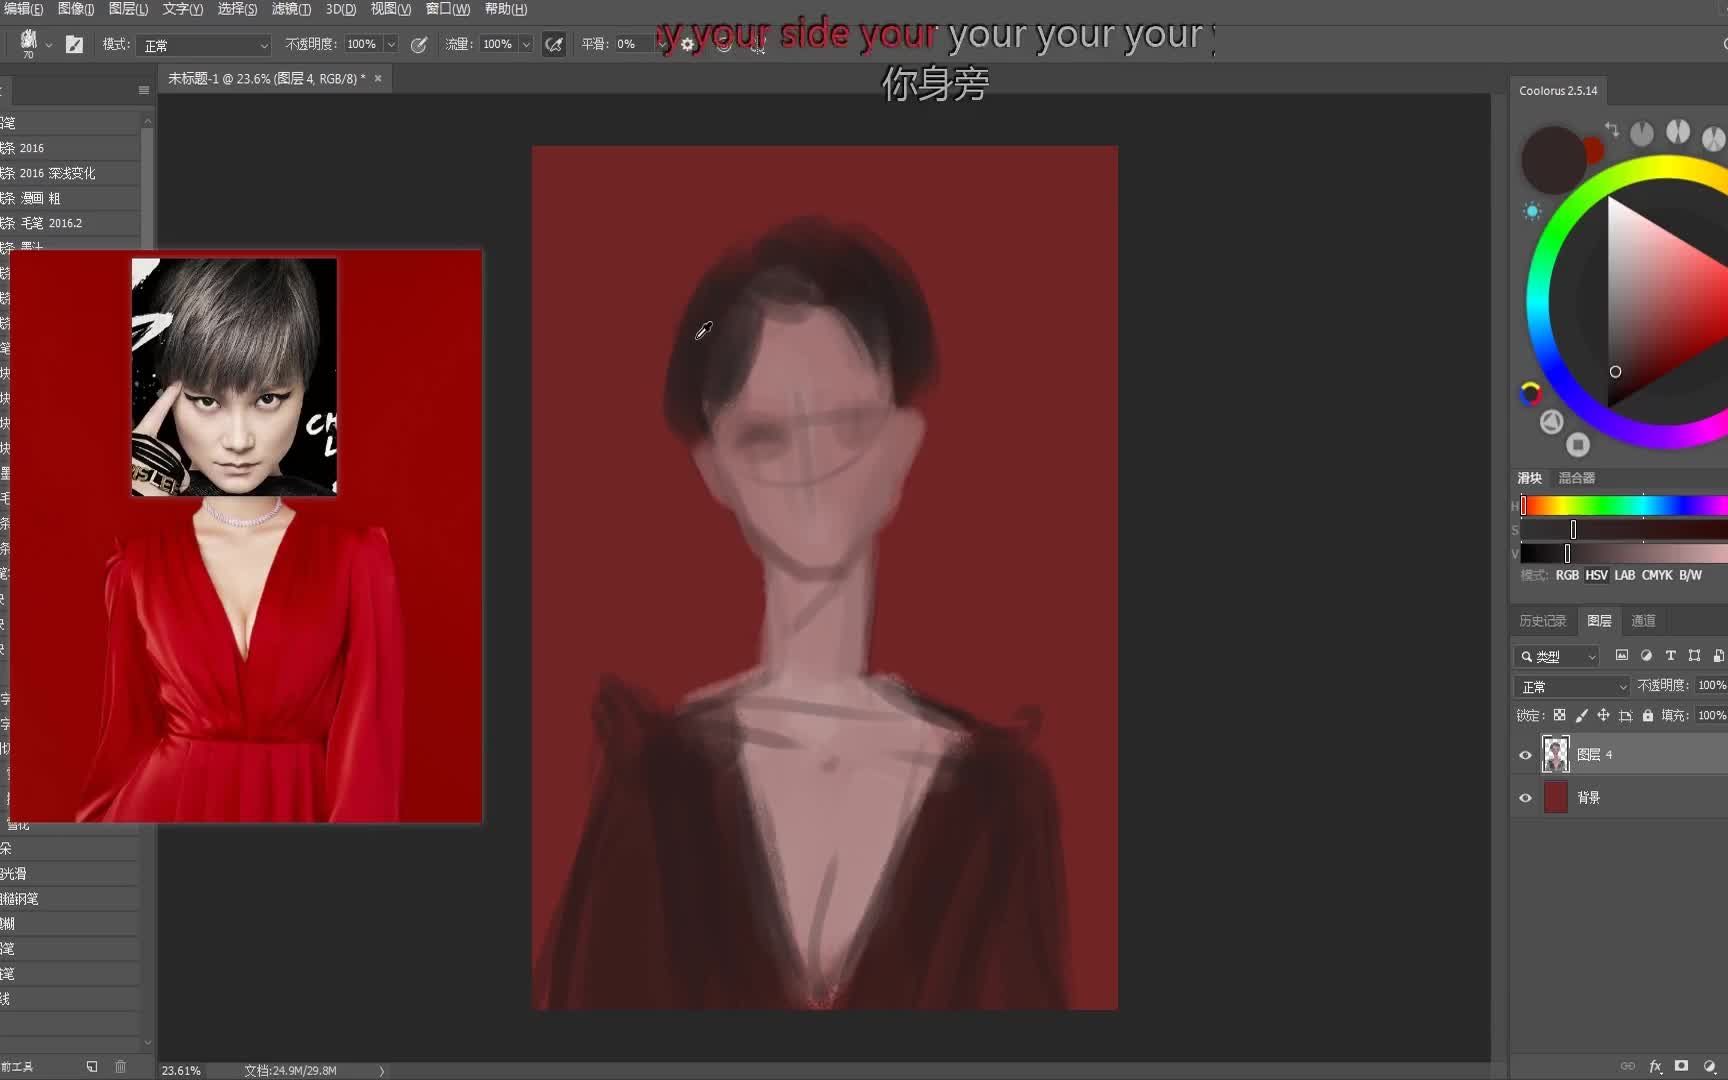The height and width of the screenshot is (1080, 1728).
Task: Hide the 图层 4 layer
Action: [x=1525, y=755]
